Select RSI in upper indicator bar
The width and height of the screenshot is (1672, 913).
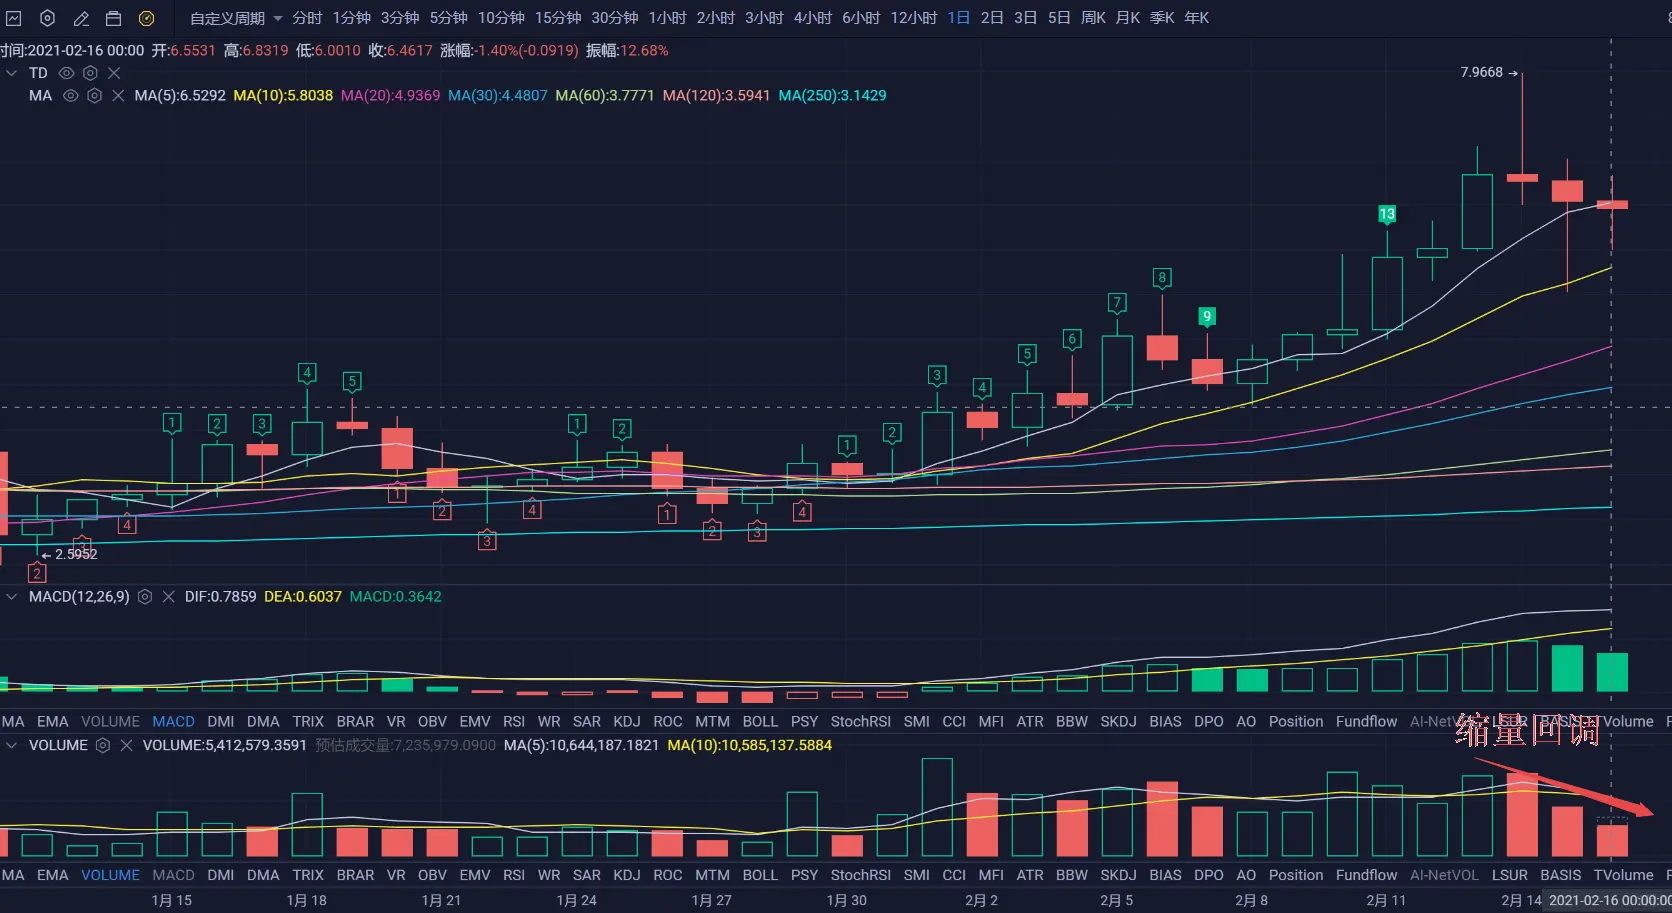[x=514, y=722]
